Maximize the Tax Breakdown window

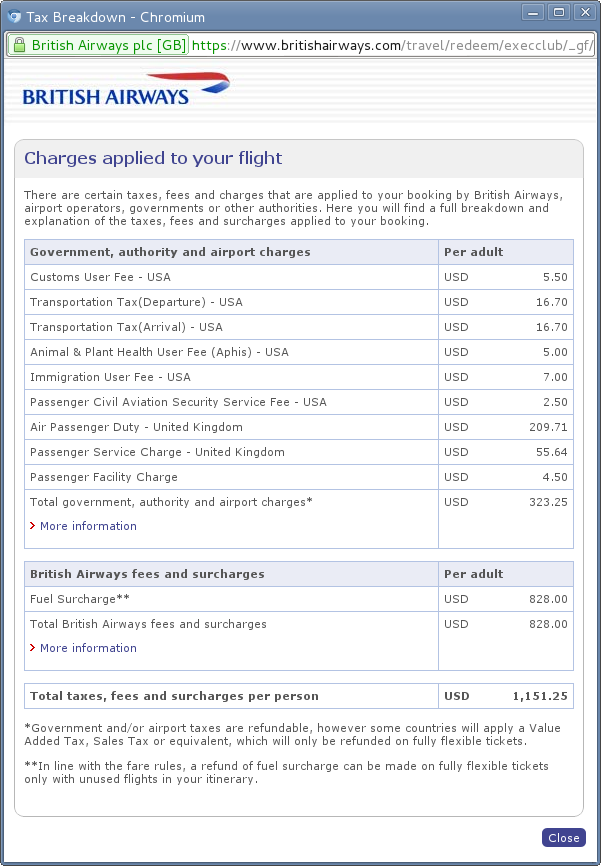tap(559, 13)
